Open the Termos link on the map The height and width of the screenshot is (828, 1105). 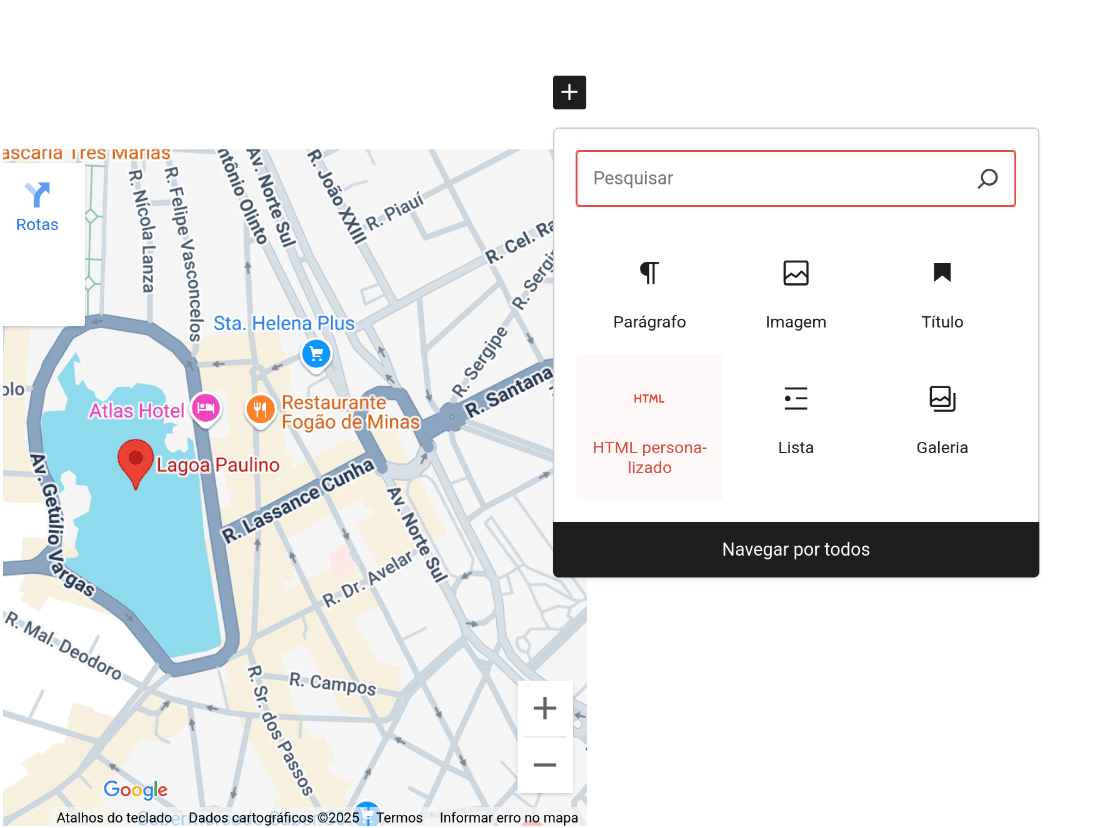399,818
